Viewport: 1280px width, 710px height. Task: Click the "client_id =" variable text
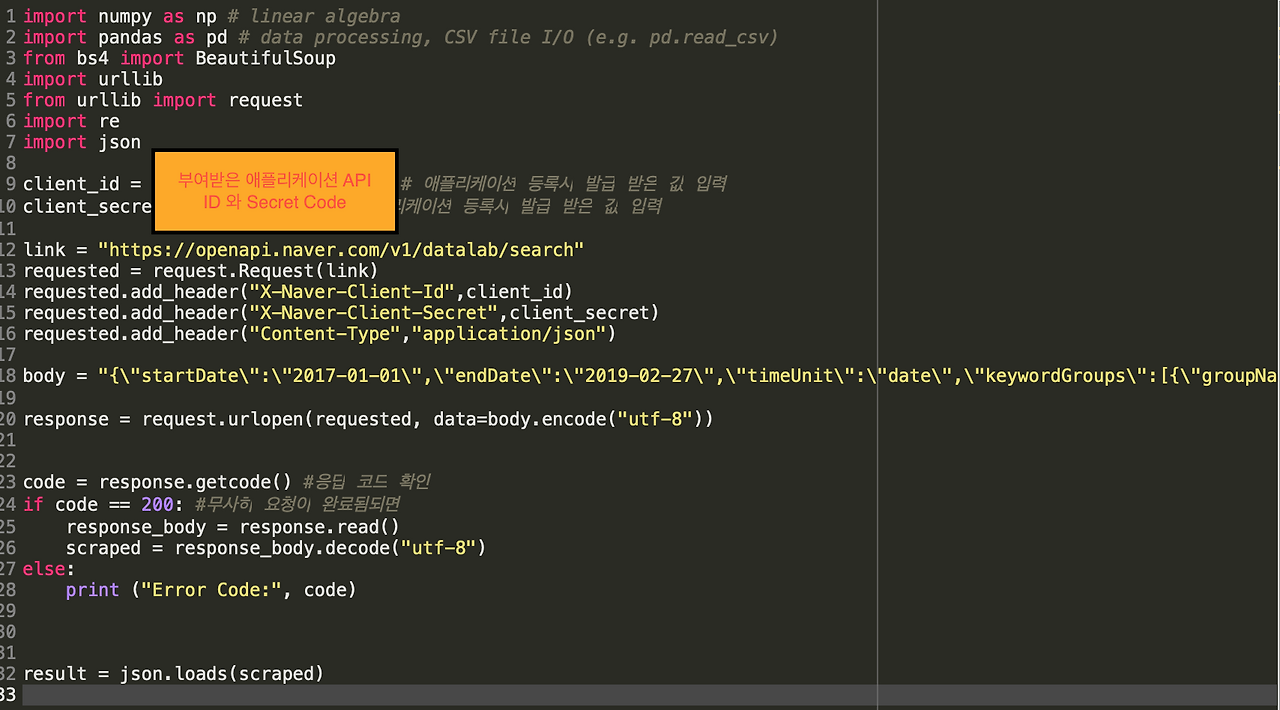(84, 184)
